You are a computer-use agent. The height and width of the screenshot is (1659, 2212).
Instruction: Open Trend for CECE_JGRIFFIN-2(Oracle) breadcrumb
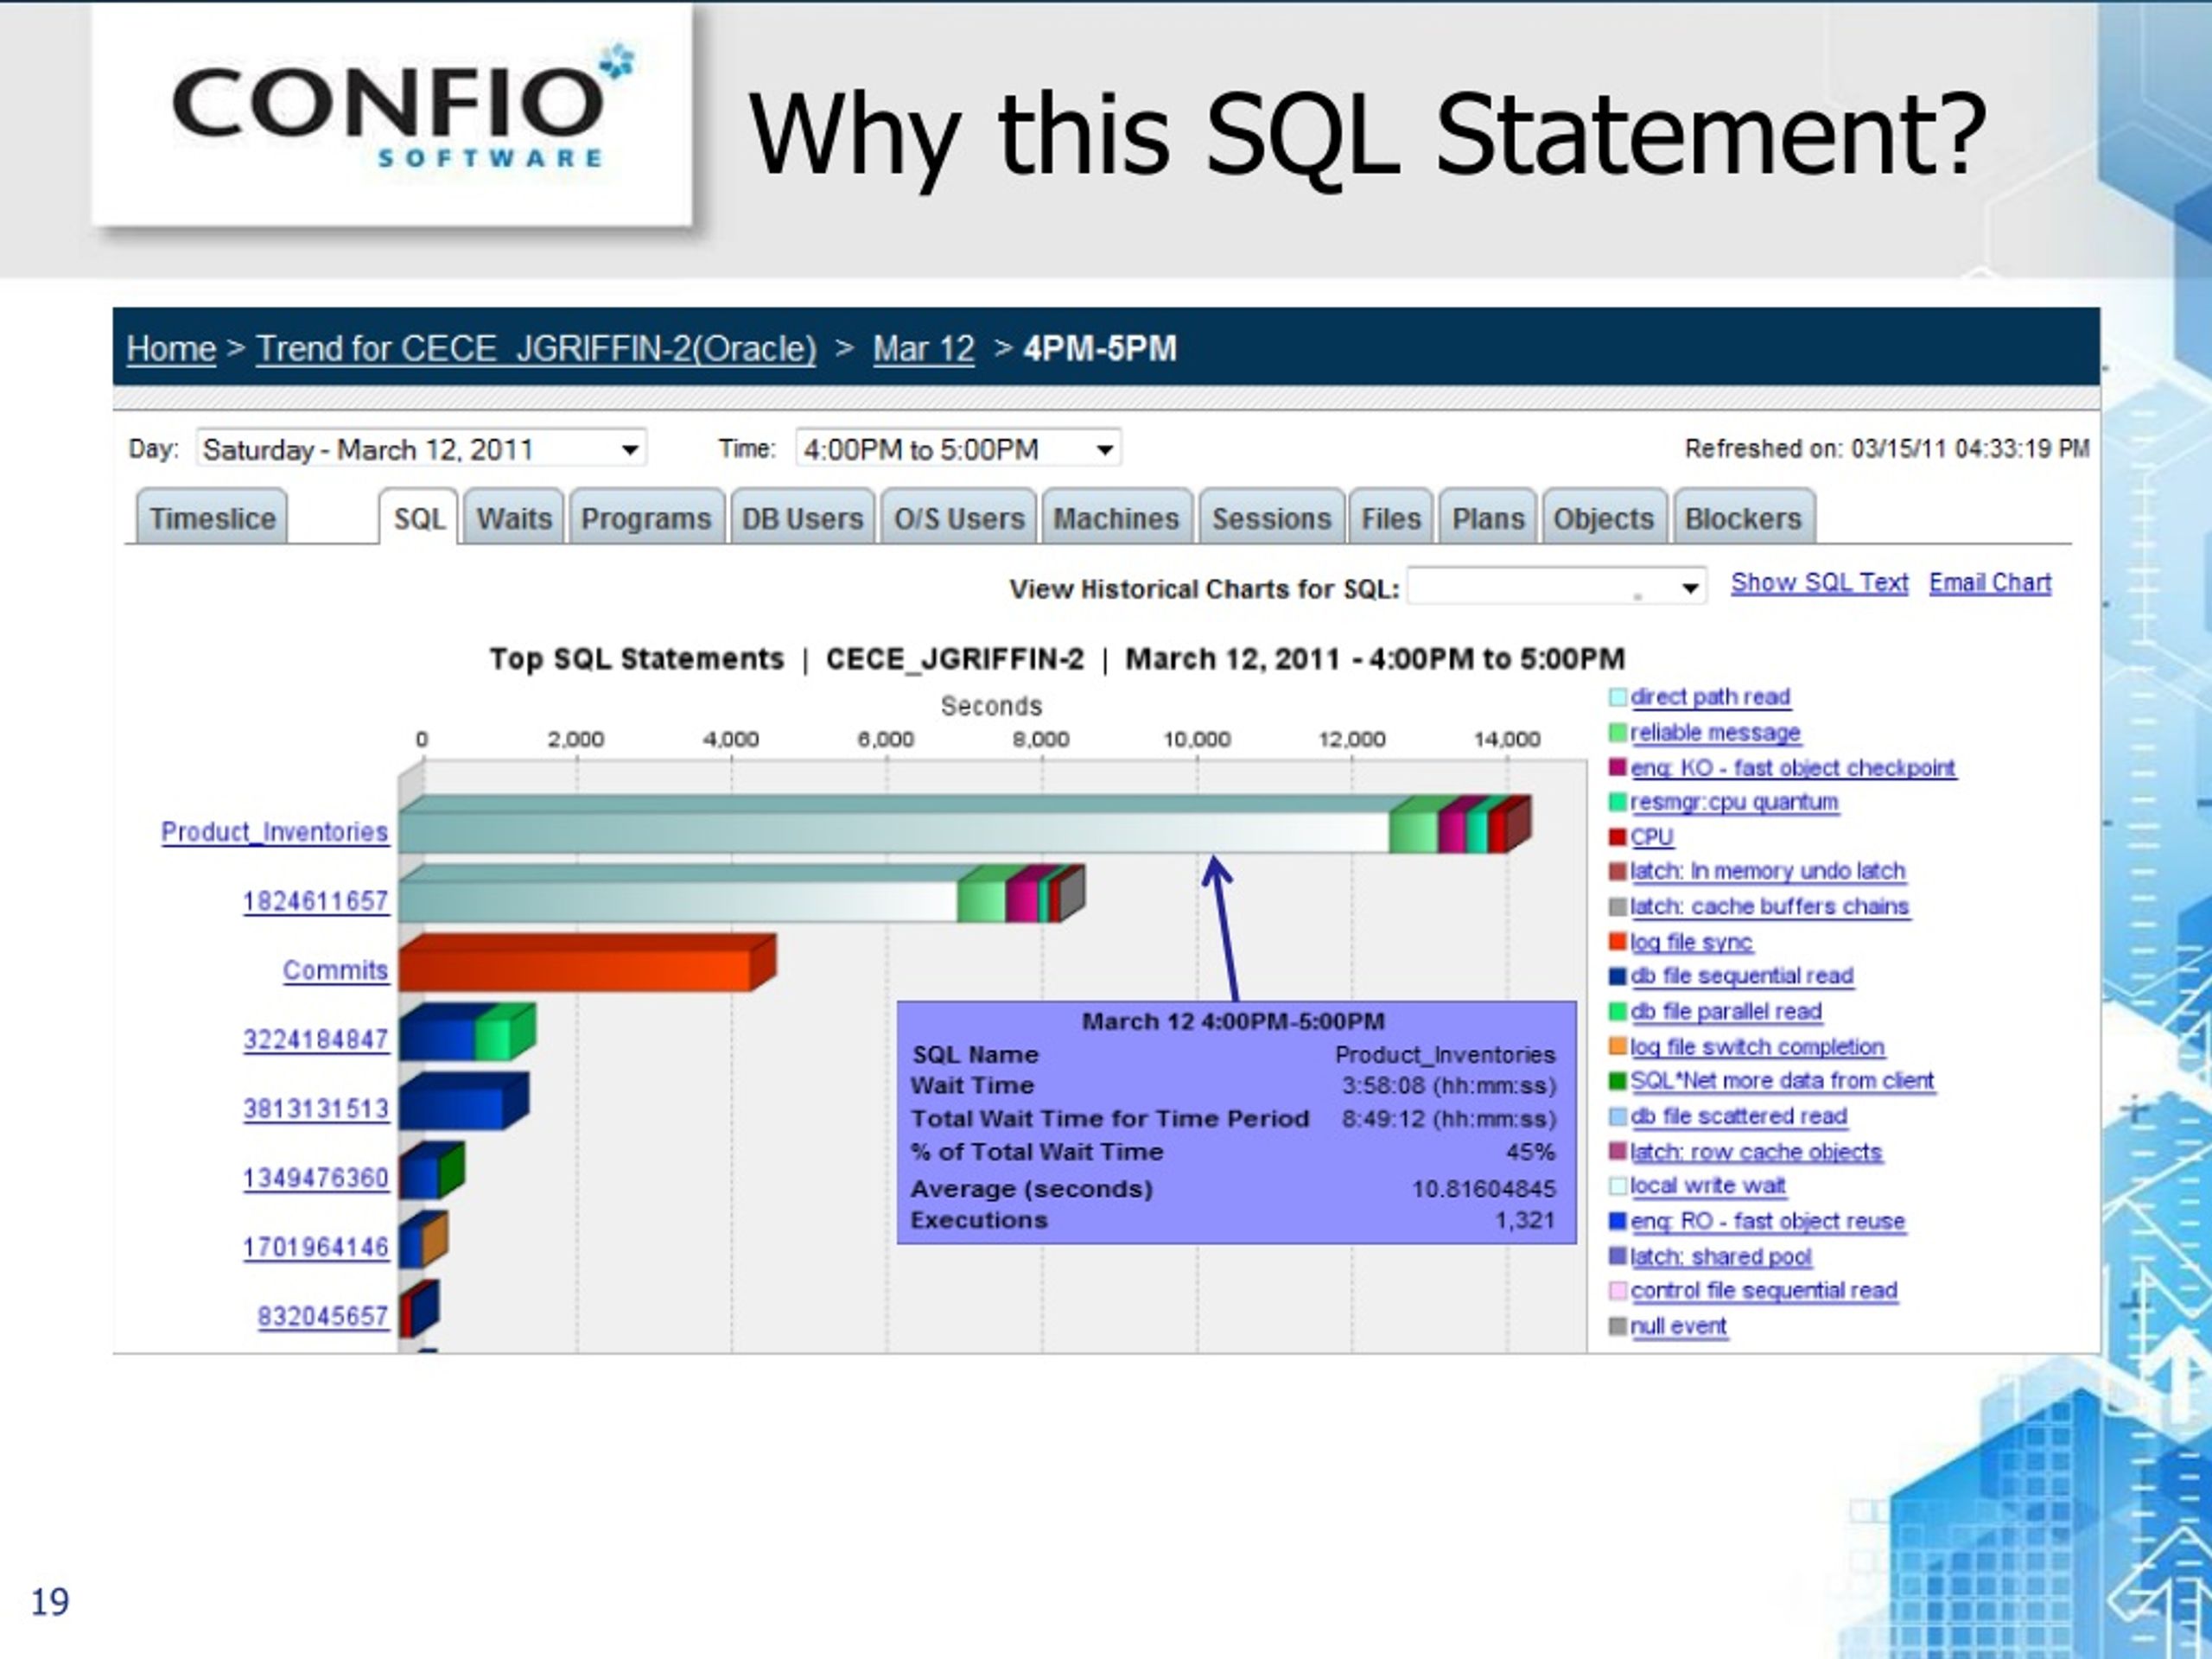(536, 349)
